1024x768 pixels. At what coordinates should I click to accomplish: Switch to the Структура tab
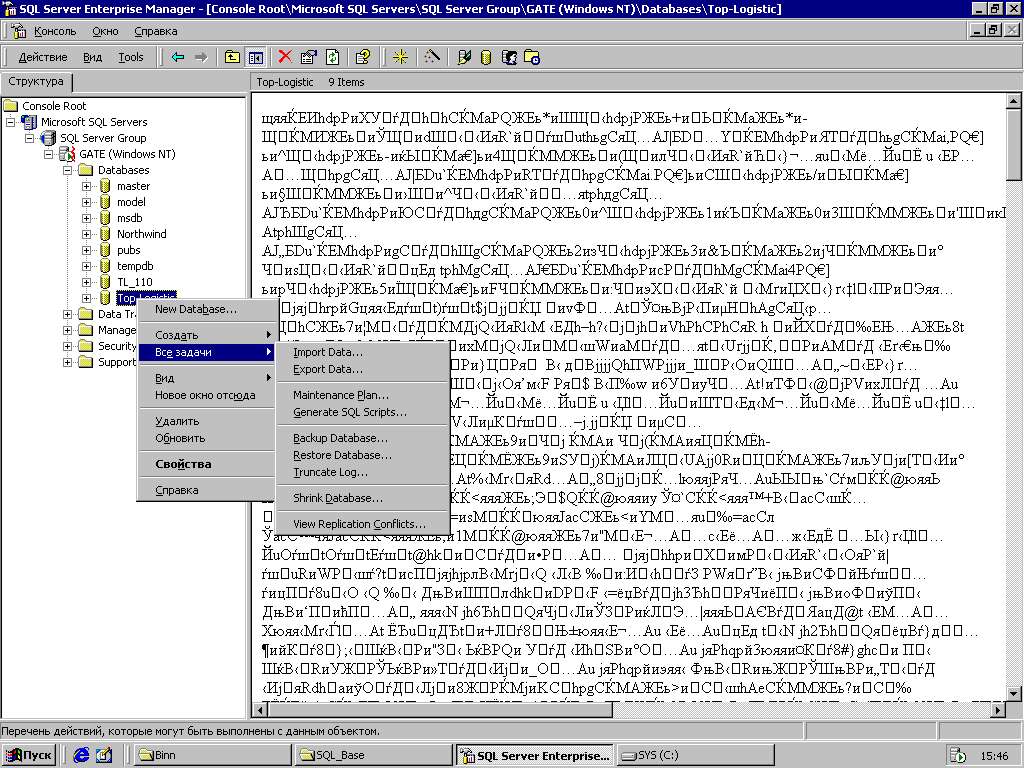(x=36, y=82)
